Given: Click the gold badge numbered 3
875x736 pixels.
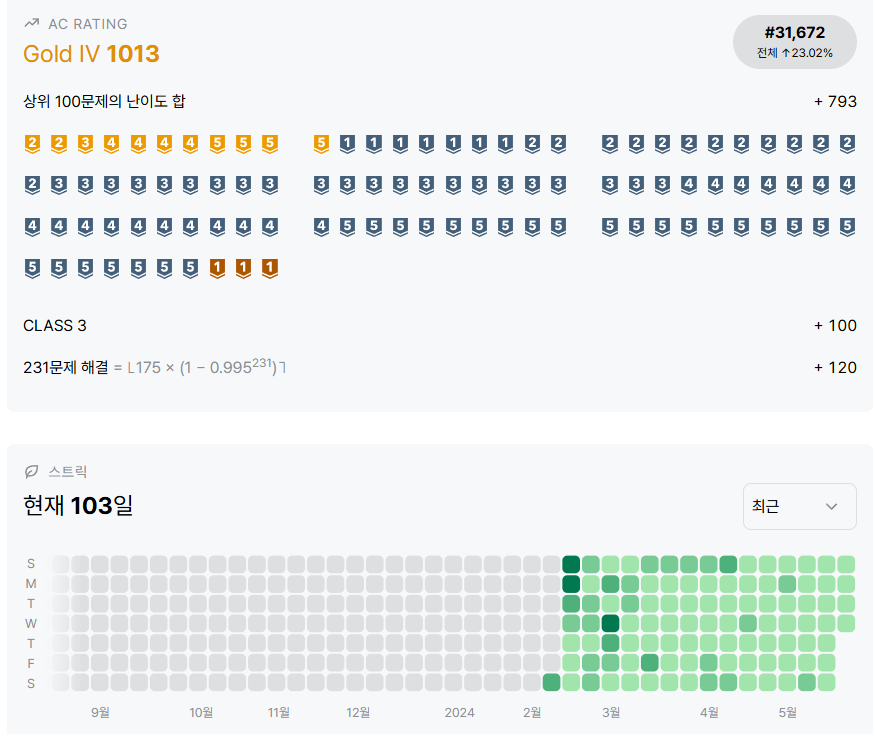Looking at the screenshot, I should (85, 143).
